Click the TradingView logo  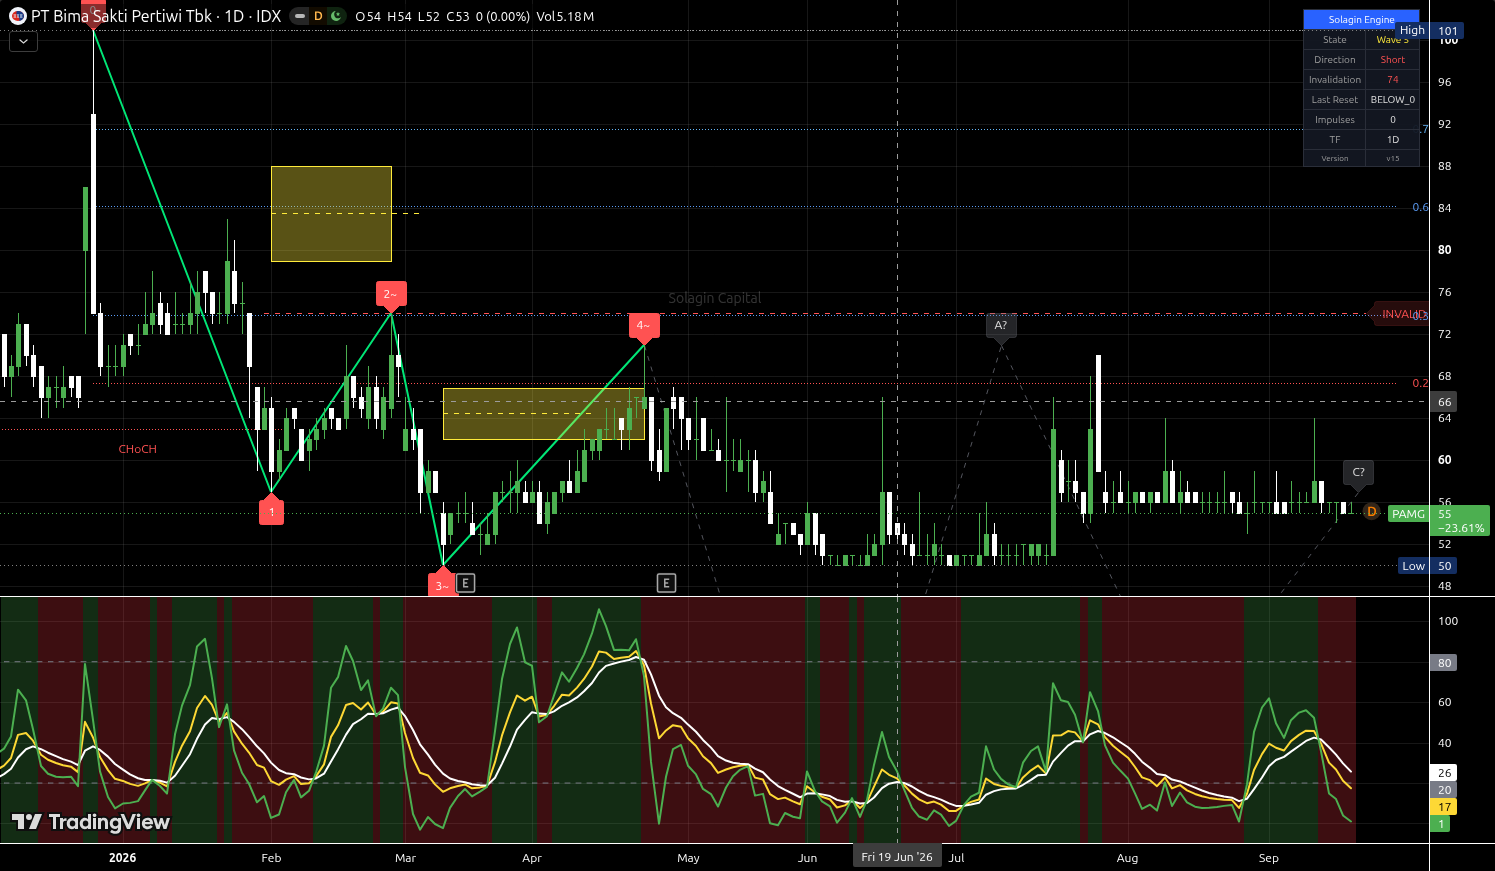coord(91,822)
